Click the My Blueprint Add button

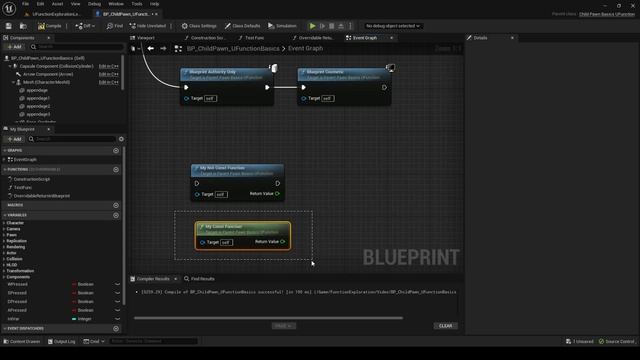tap(14, 139)
